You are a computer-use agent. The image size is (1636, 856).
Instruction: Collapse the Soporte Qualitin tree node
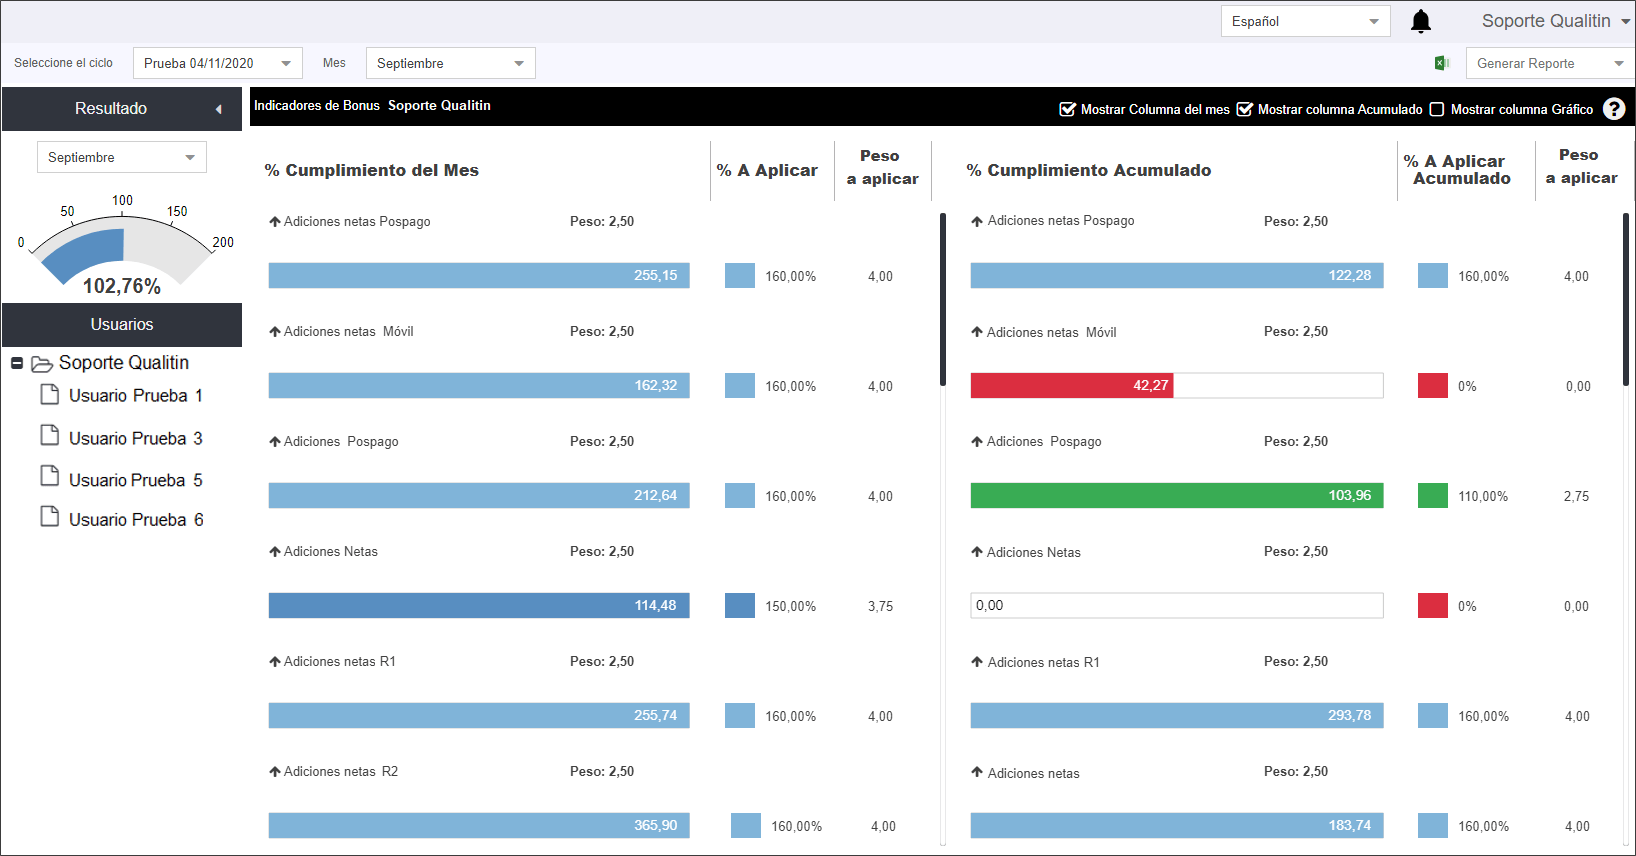pyautogui.click(x=17, y=363)
